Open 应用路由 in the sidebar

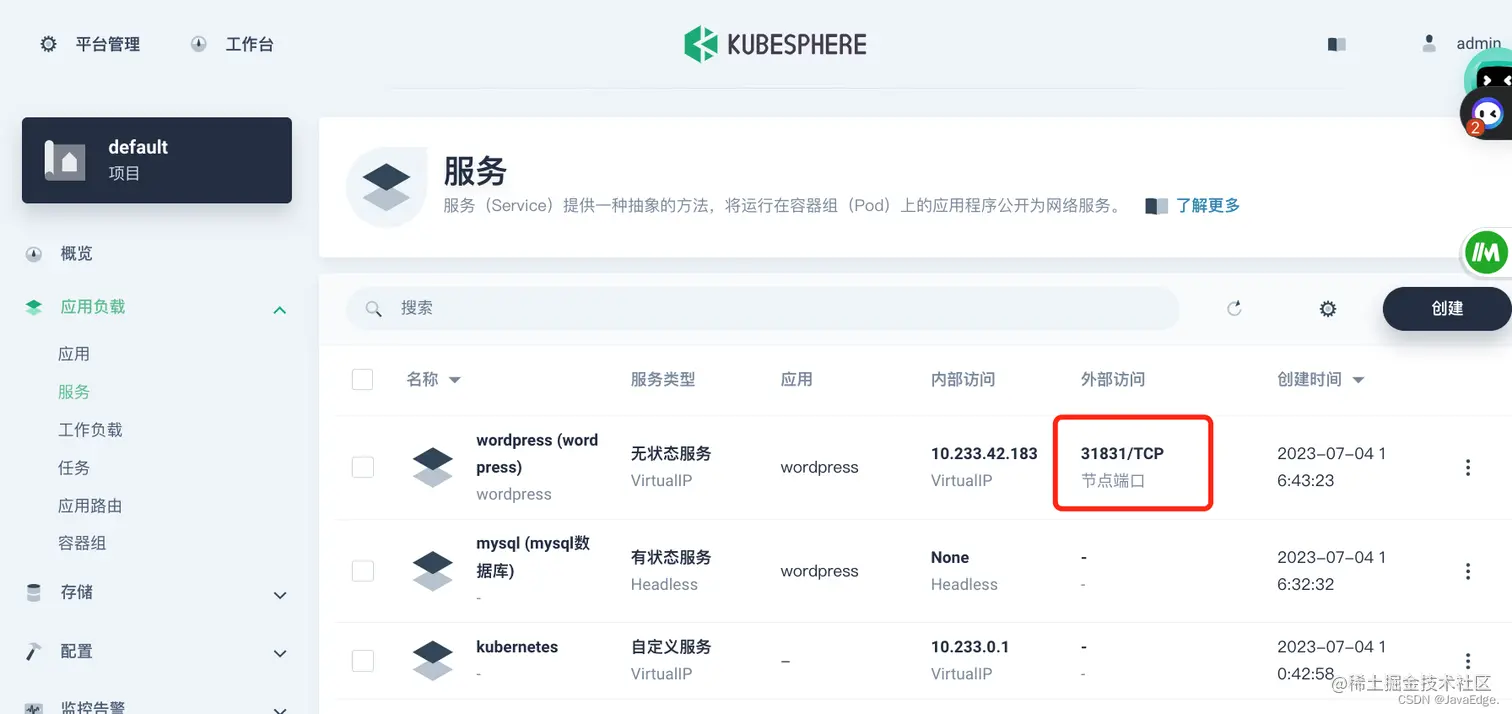tap(90, 506)
